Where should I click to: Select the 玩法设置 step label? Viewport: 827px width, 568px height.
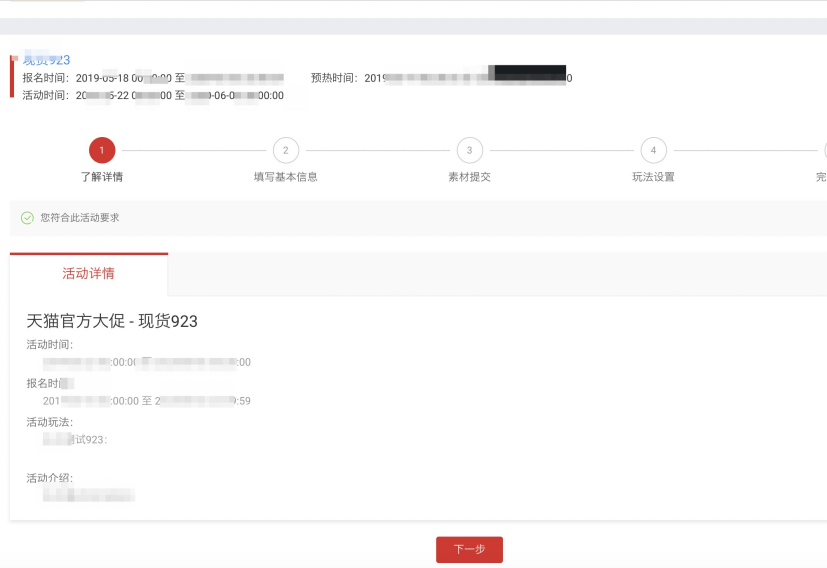click(653, 177)
